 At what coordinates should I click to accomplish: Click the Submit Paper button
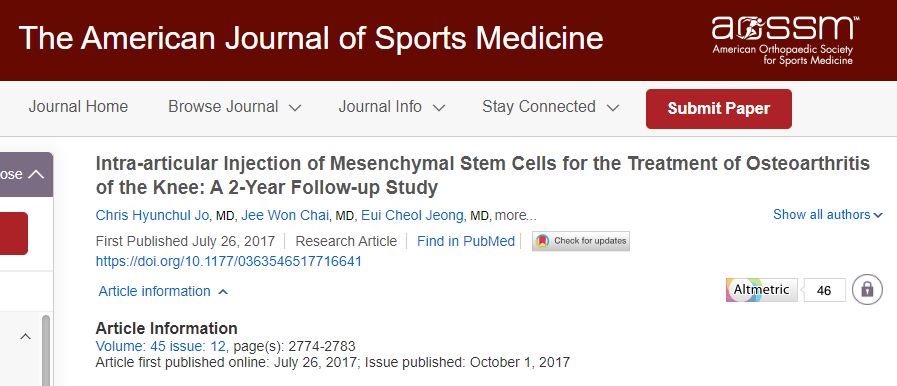click(719, 109)
